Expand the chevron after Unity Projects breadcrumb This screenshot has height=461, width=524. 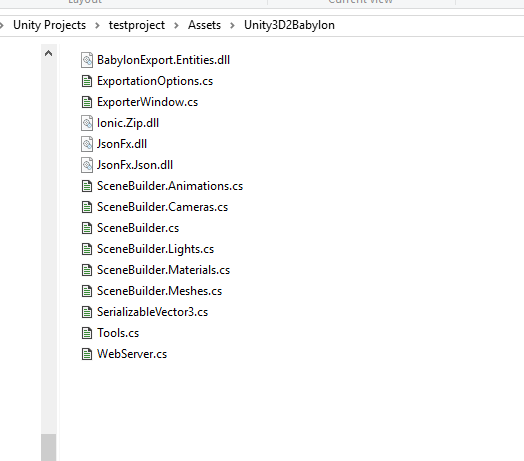point(97,25)
